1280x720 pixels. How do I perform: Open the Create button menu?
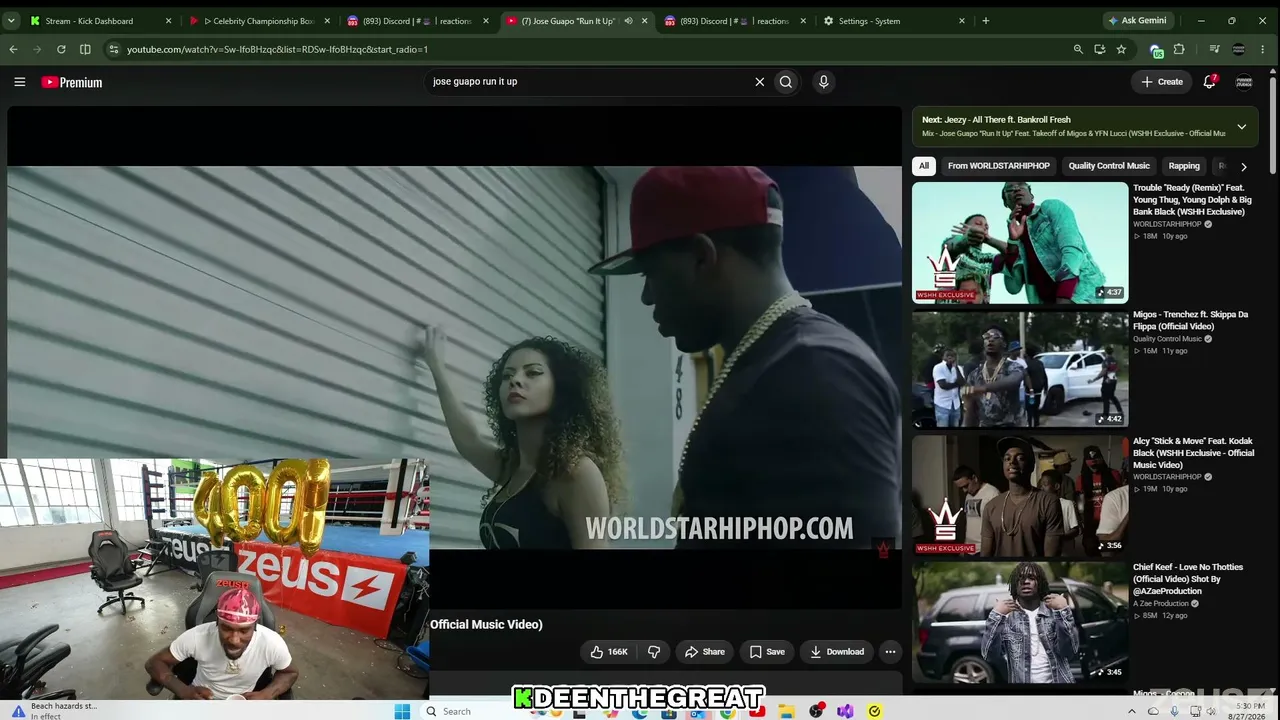pos(1162,82)
